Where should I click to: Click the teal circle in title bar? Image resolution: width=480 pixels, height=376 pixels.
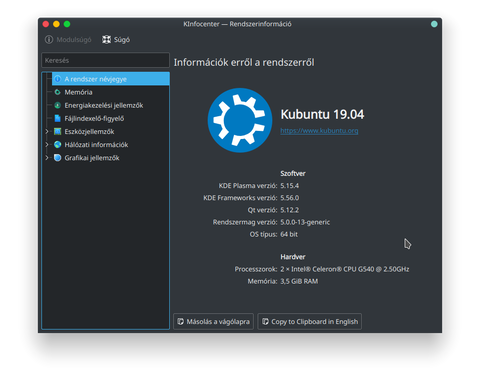[x=434, y=24]
